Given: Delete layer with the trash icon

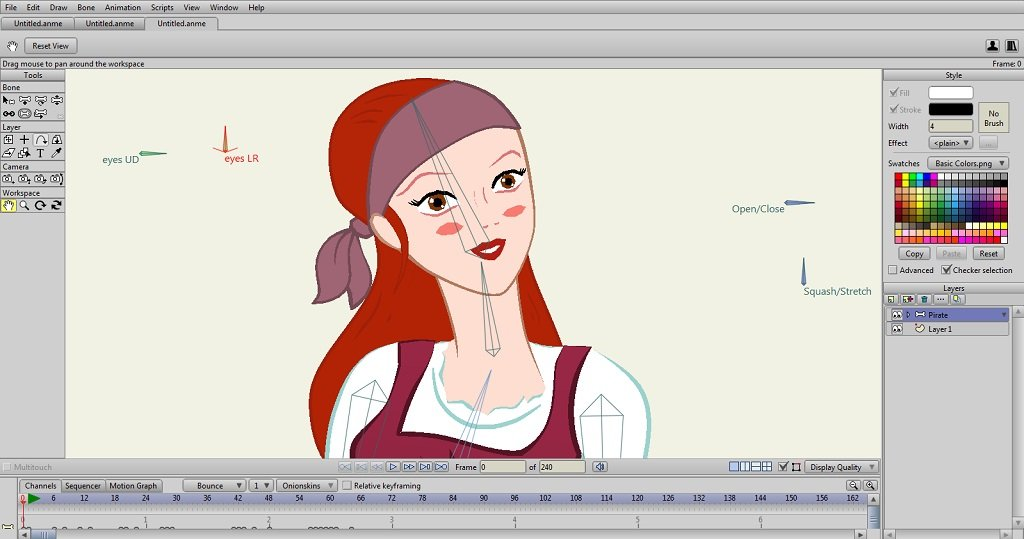Looking at the screenshot, I should pos(924,299).
